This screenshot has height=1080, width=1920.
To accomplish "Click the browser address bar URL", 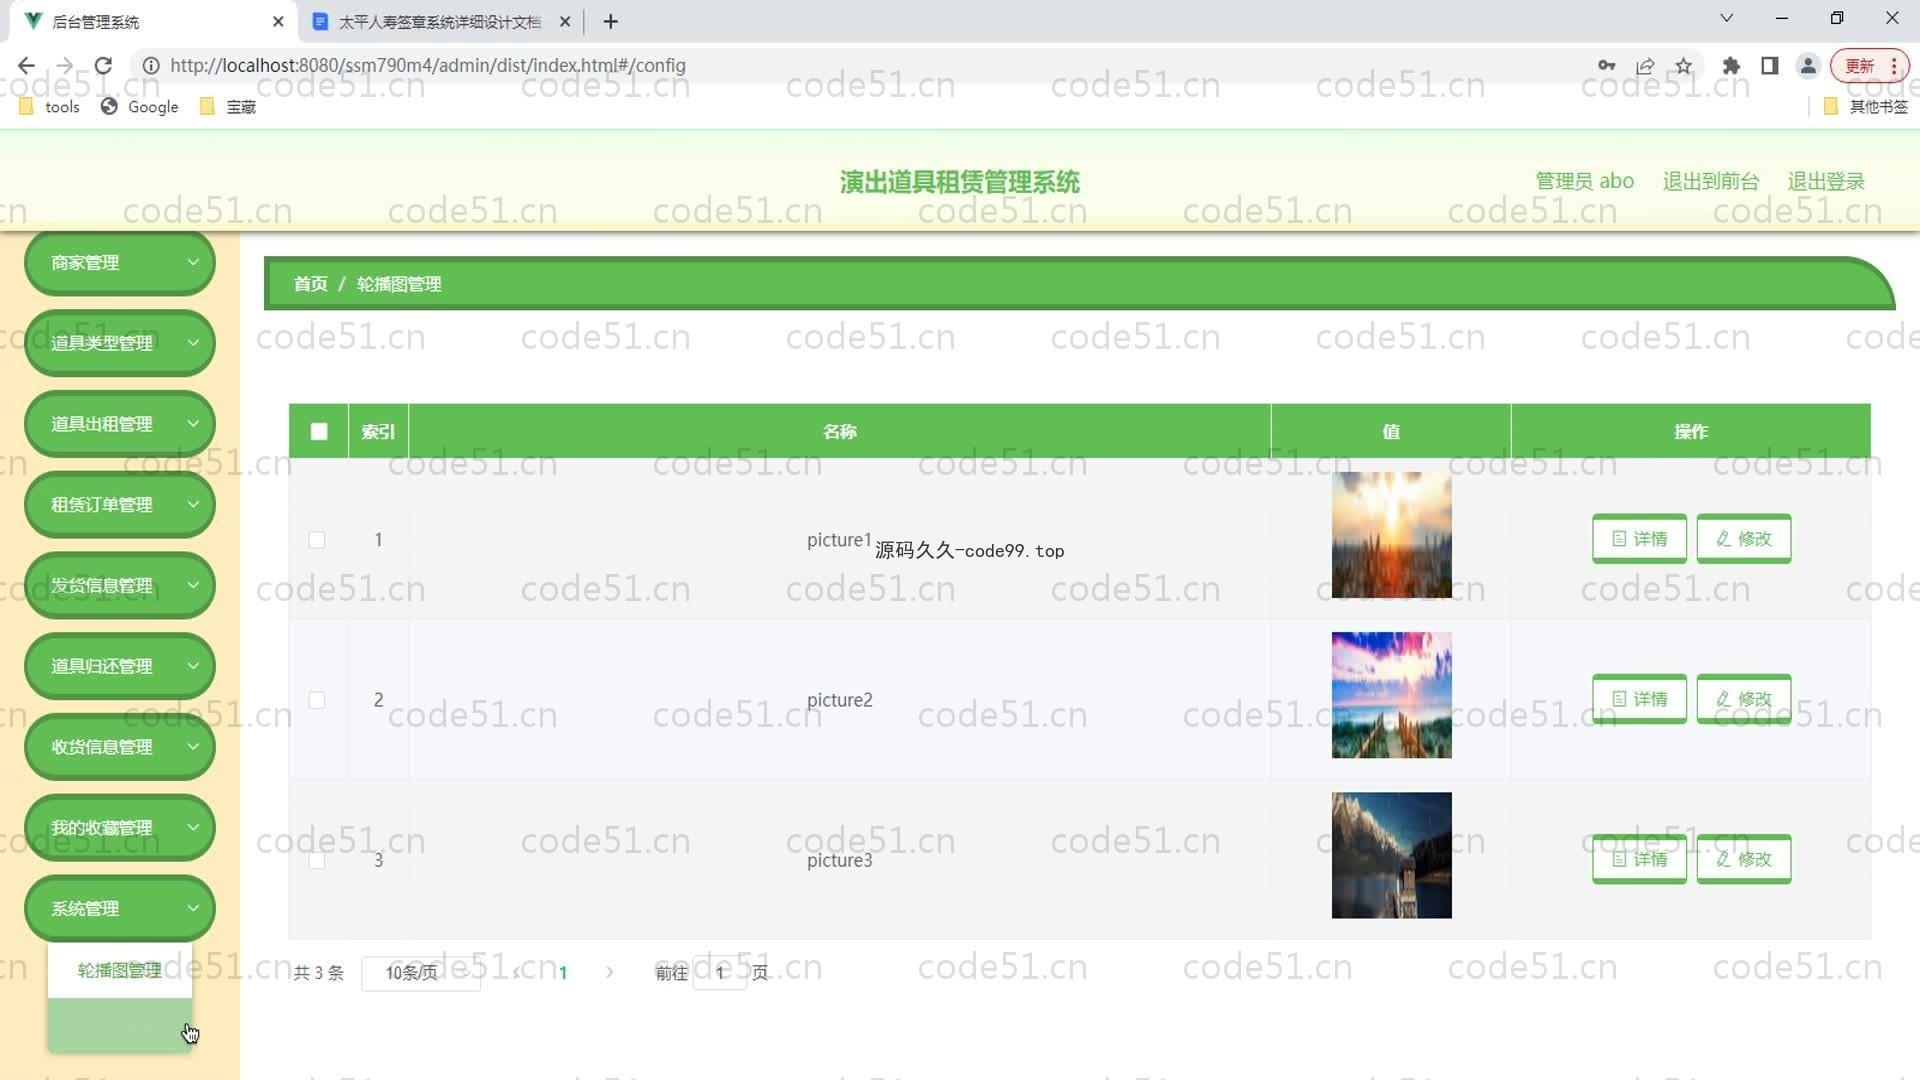I will pyautogui.click(x=427, y=65).
